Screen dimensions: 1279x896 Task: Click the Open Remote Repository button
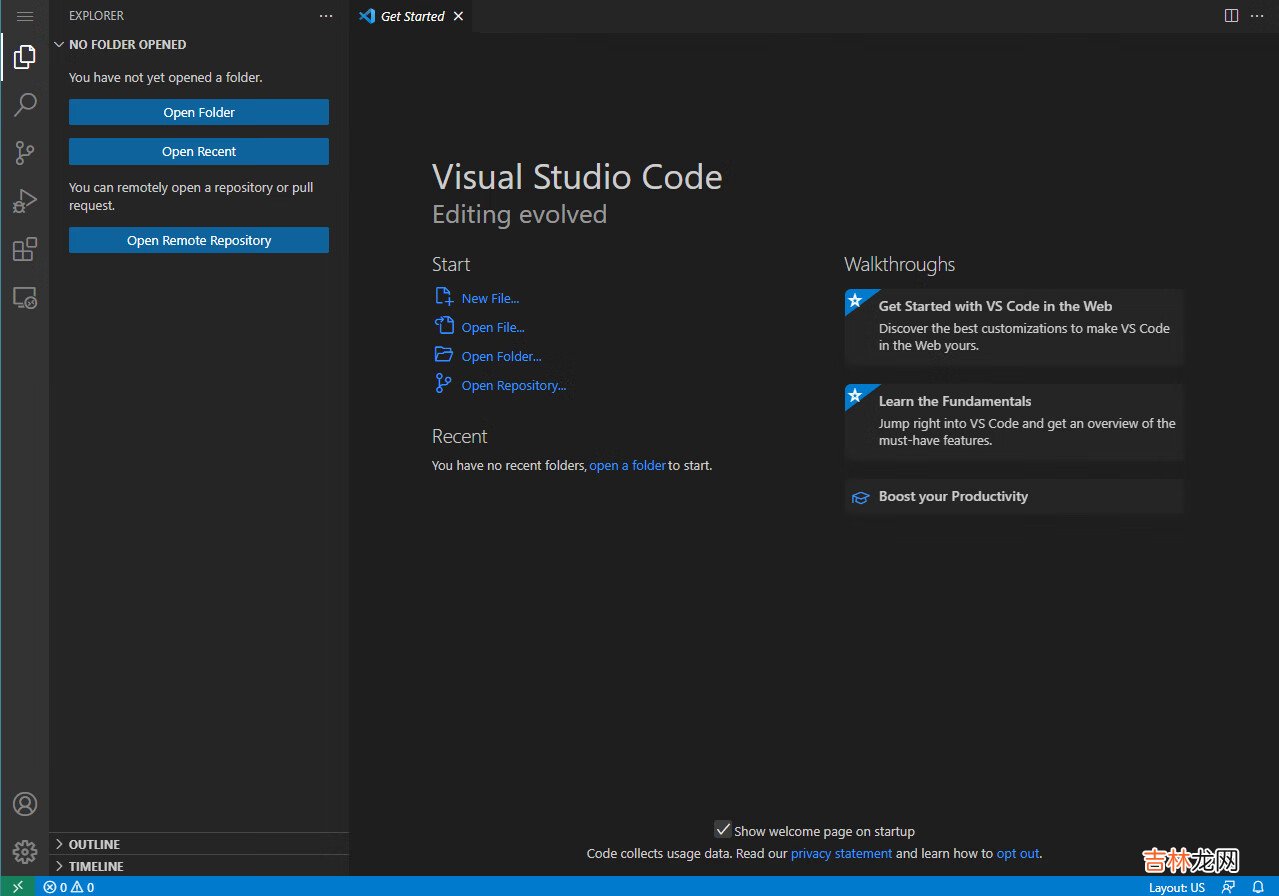point(199,240)
